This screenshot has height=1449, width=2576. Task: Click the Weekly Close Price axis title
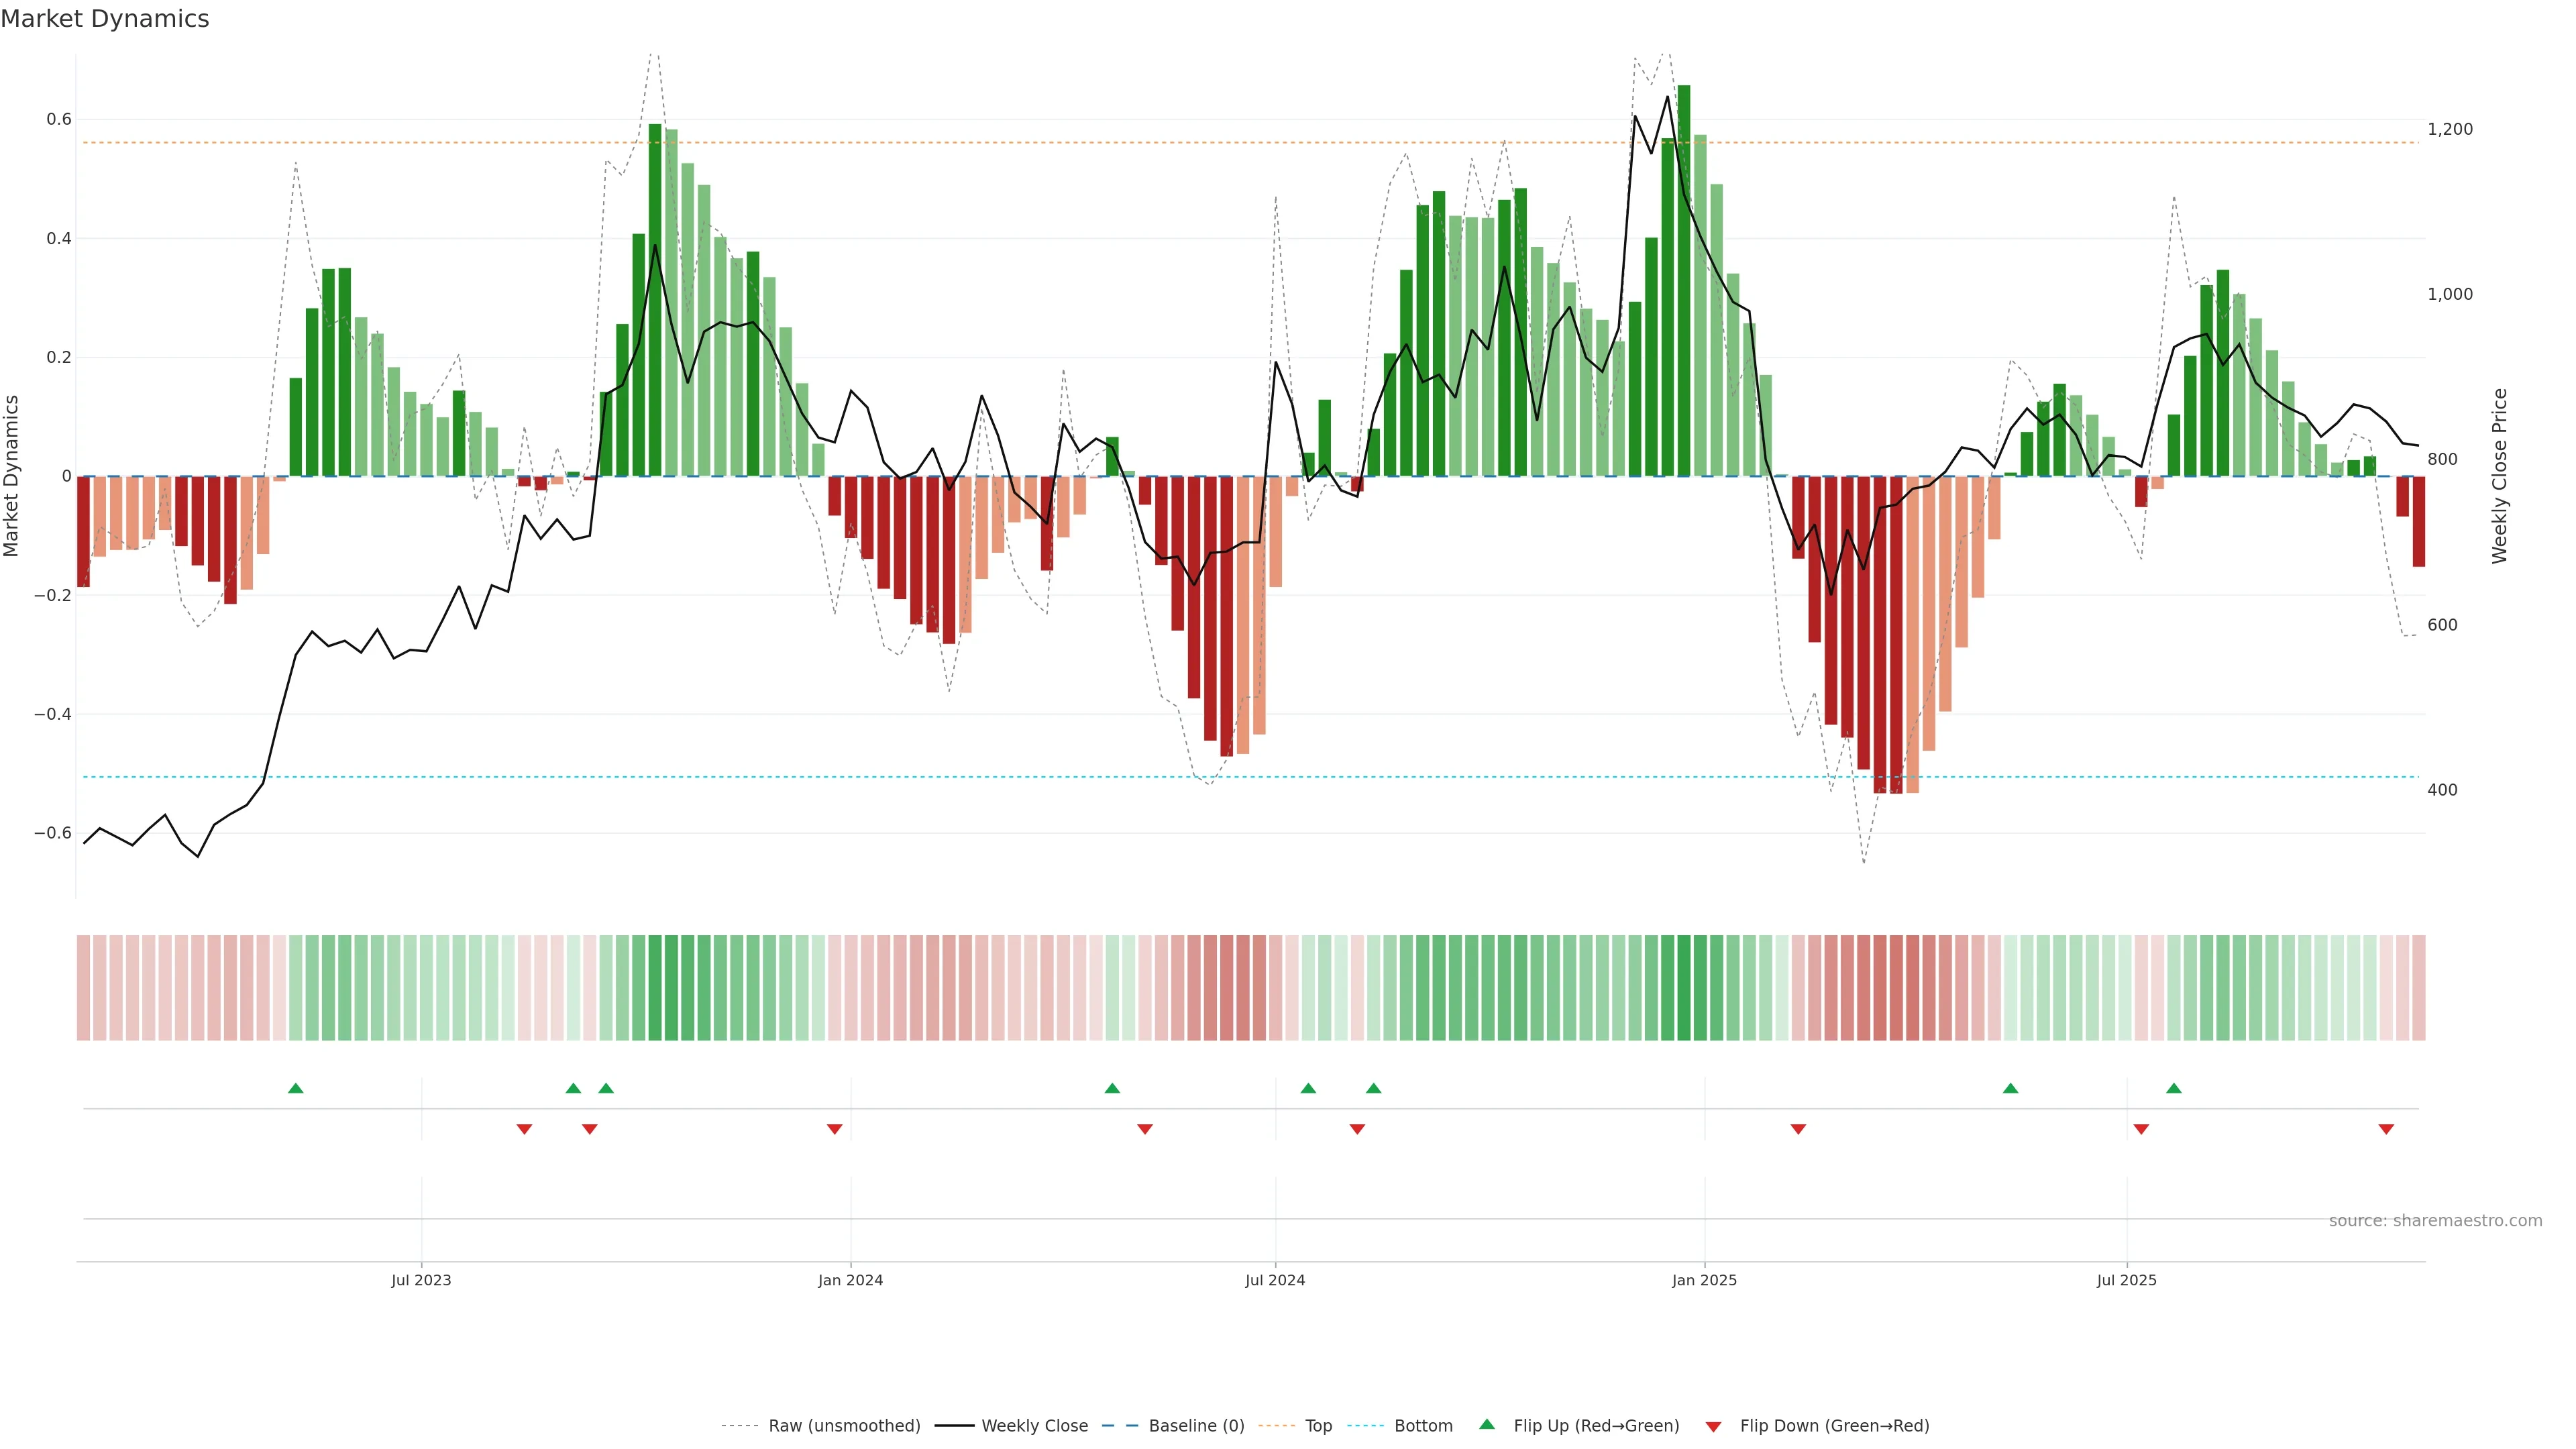click(x=2499, y=476)
